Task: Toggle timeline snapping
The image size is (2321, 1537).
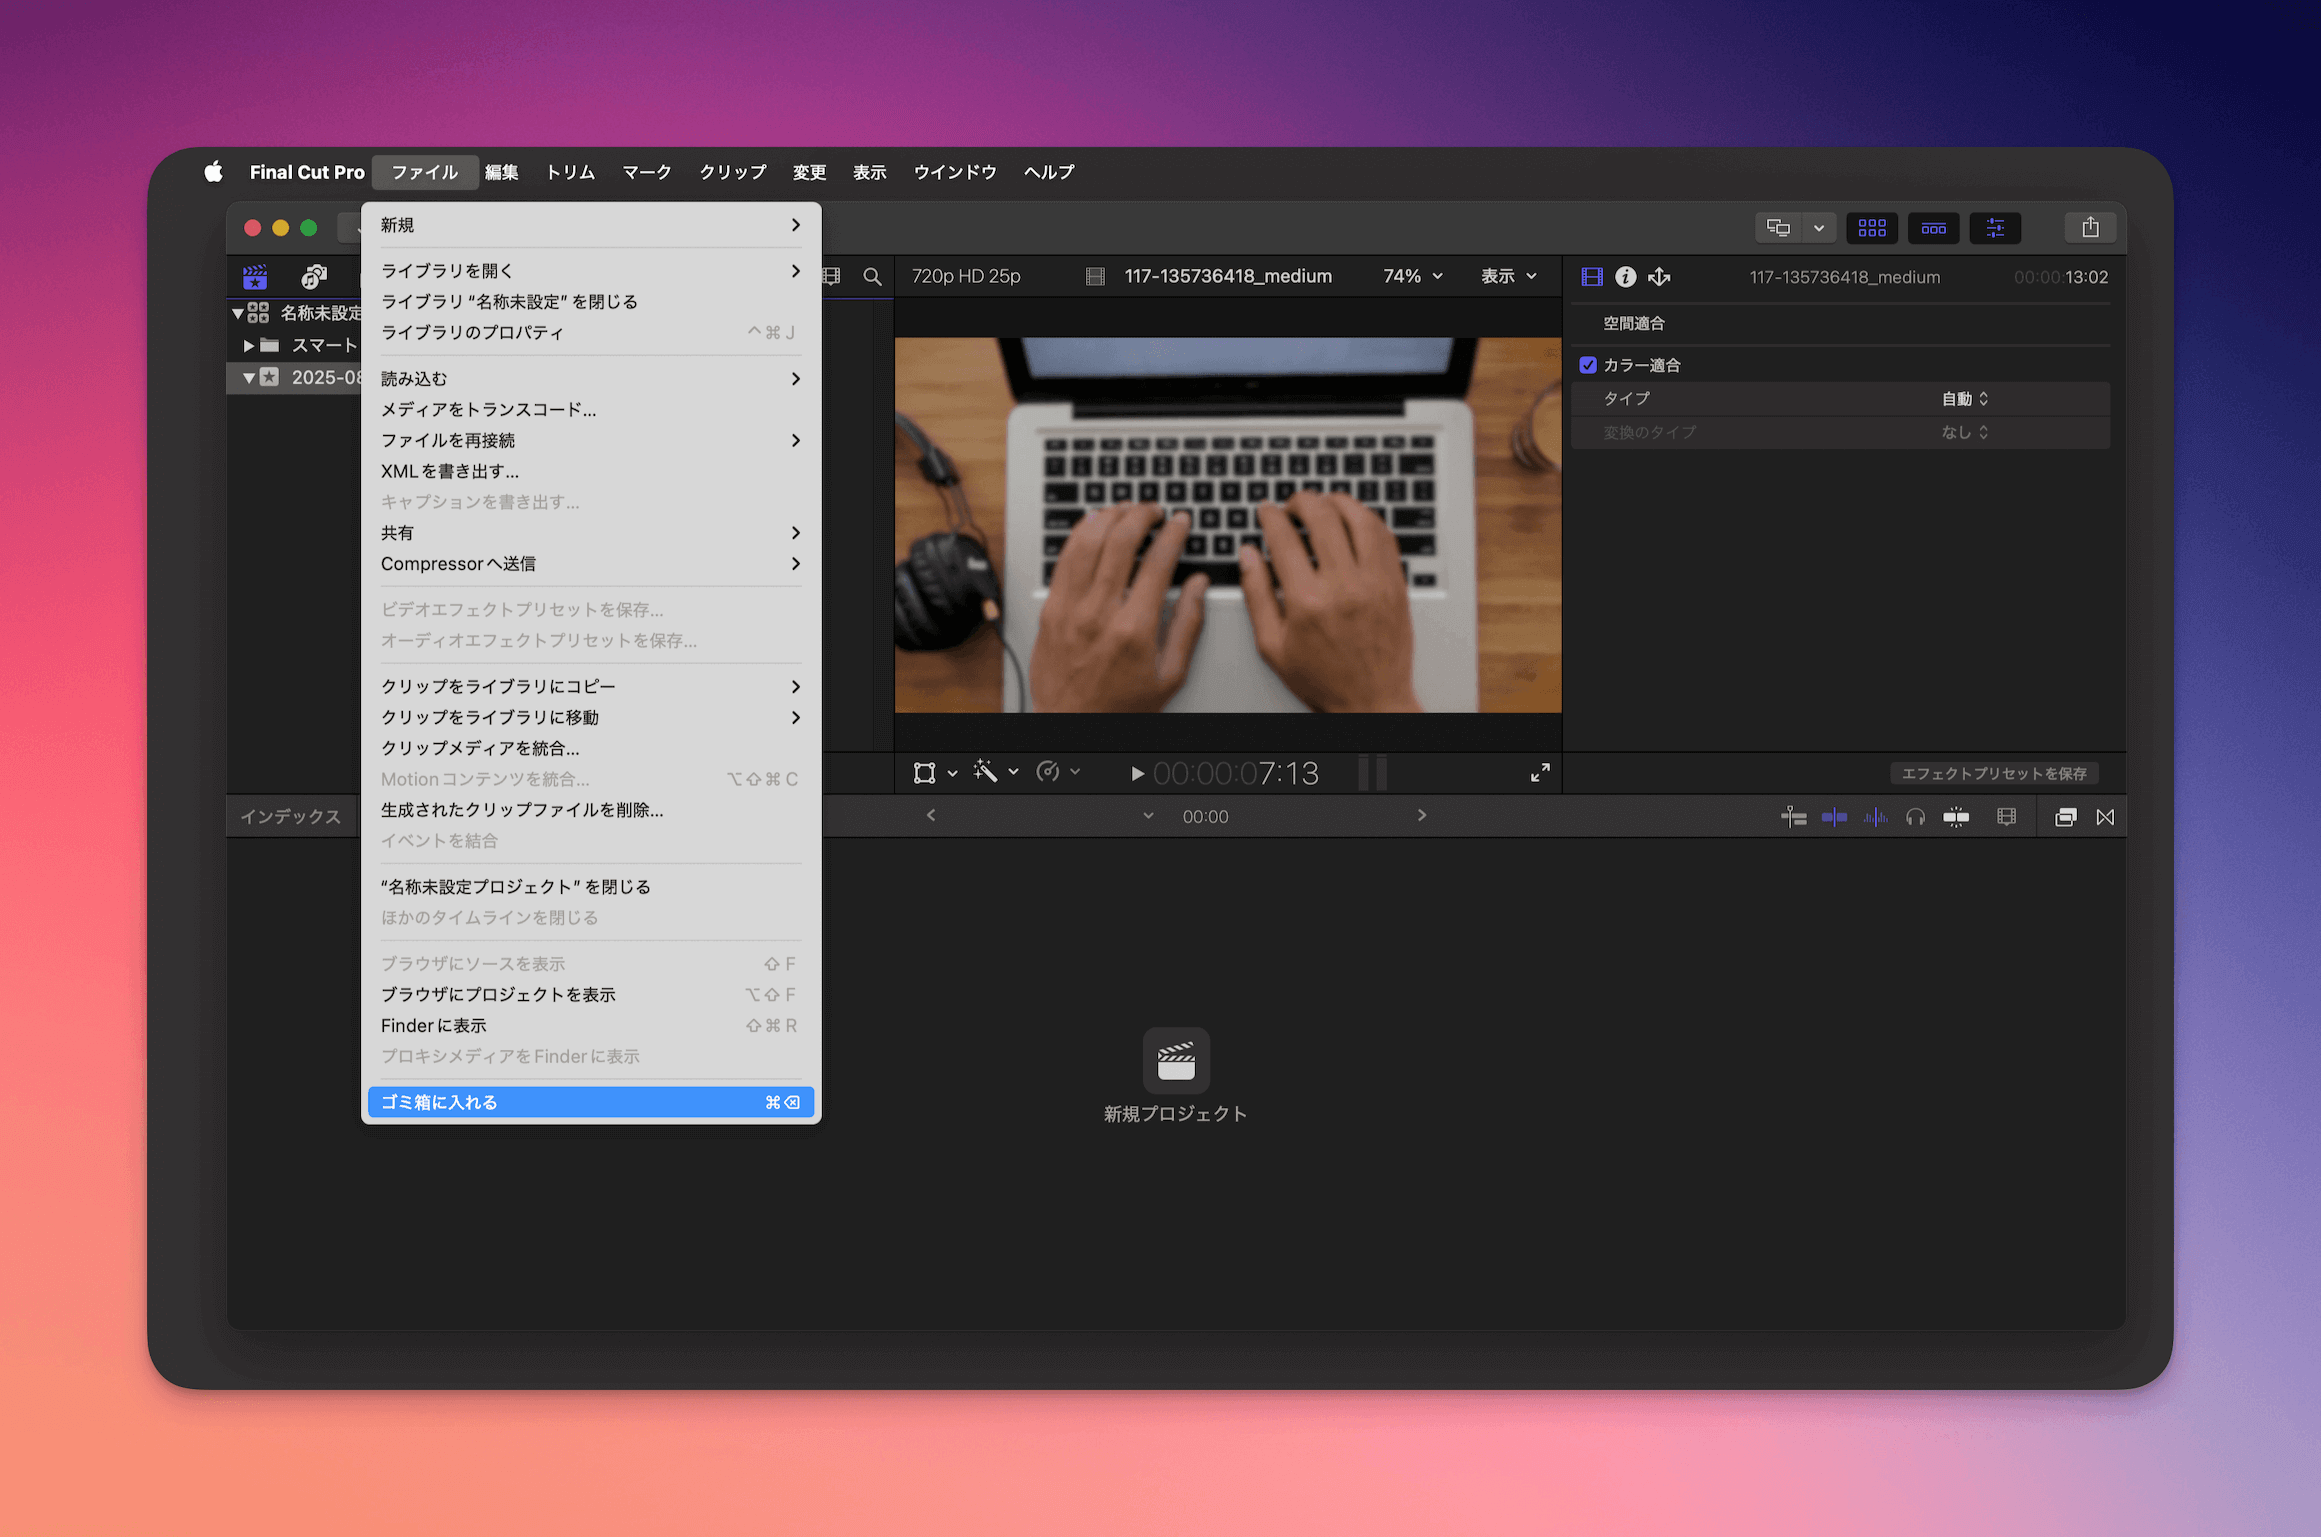Action: [1956, 818]
